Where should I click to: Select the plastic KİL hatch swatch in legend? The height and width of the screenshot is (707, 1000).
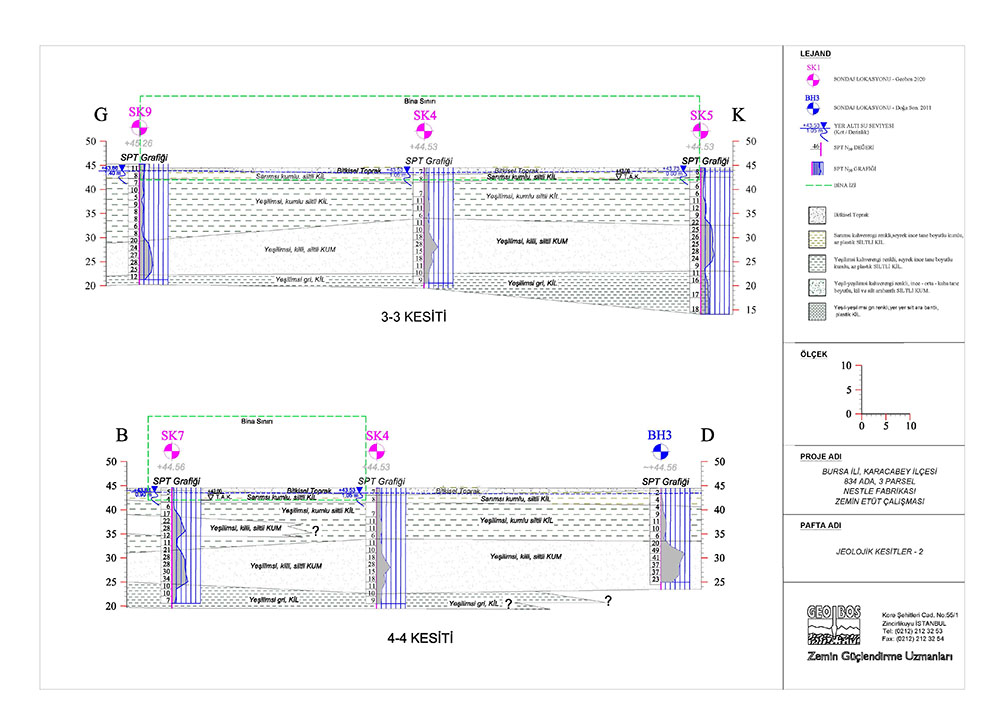tap(818, 310)
